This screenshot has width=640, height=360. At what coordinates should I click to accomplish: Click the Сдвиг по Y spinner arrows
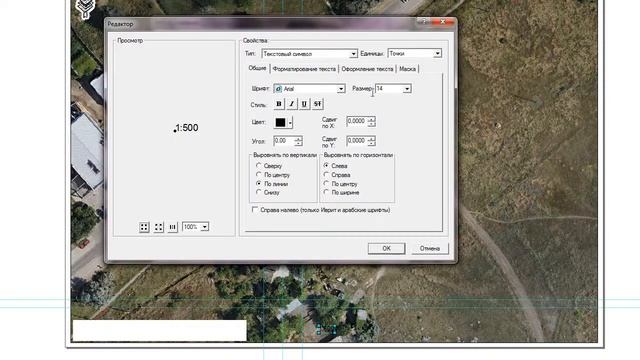point(371,141)
